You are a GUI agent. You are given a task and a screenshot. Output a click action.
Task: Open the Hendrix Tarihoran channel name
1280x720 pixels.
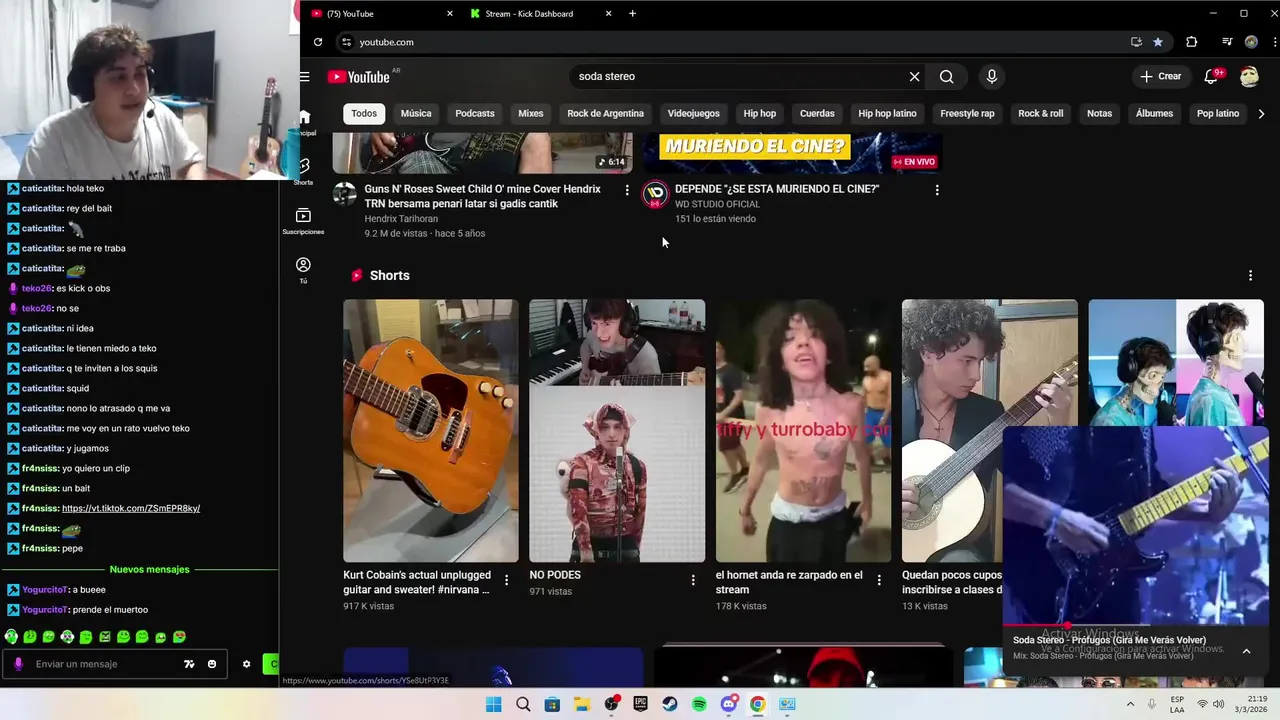401,219
